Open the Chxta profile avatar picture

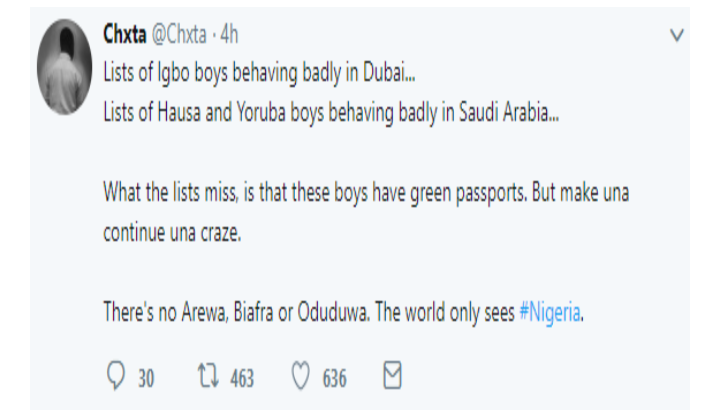tap(65, 67)
